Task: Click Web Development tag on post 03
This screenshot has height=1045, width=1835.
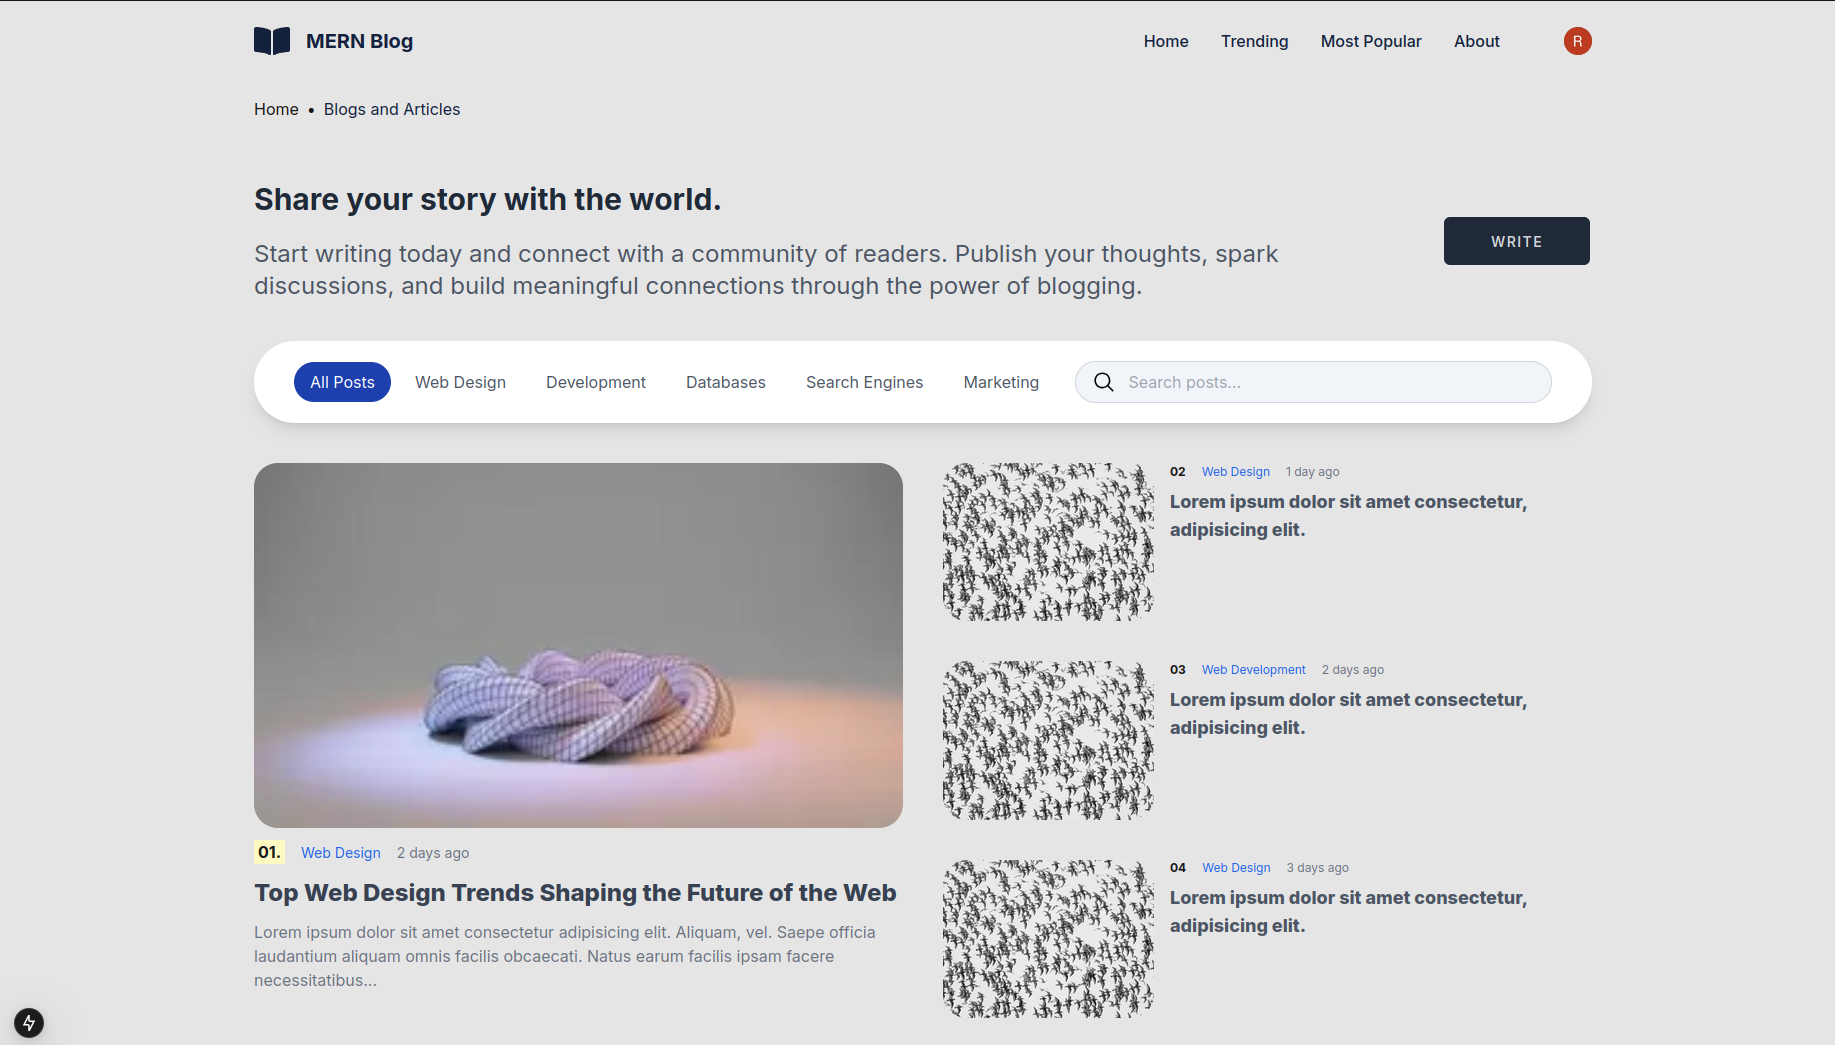Action: pyautogui.click(x=1254, y=670)
